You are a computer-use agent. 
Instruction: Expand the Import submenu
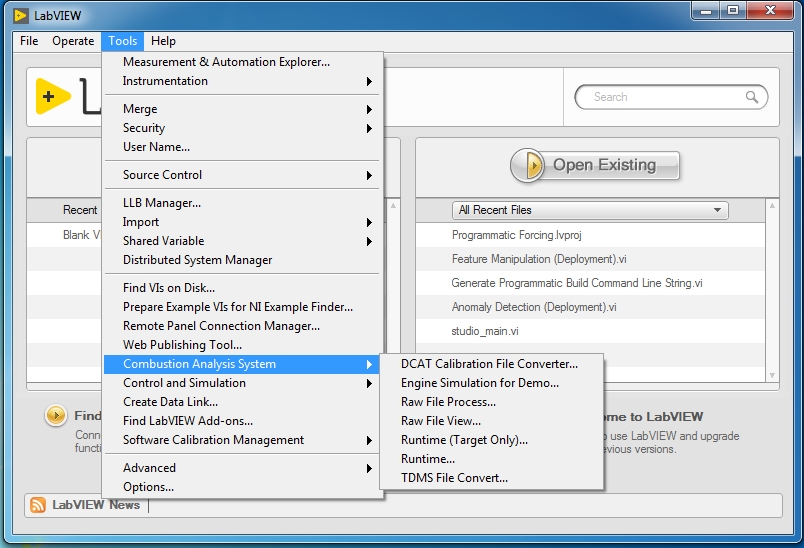[242, 222]
